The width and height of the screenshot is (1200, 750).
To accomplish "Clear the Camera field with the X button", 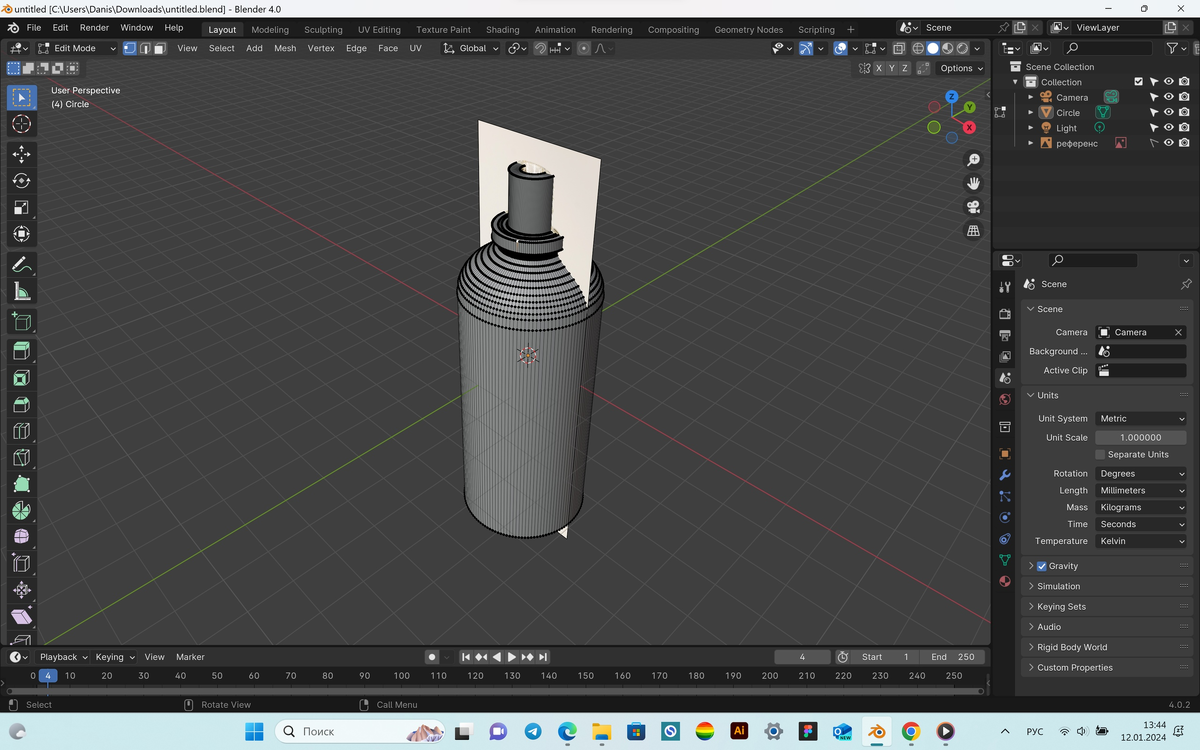I will 1177,331.
